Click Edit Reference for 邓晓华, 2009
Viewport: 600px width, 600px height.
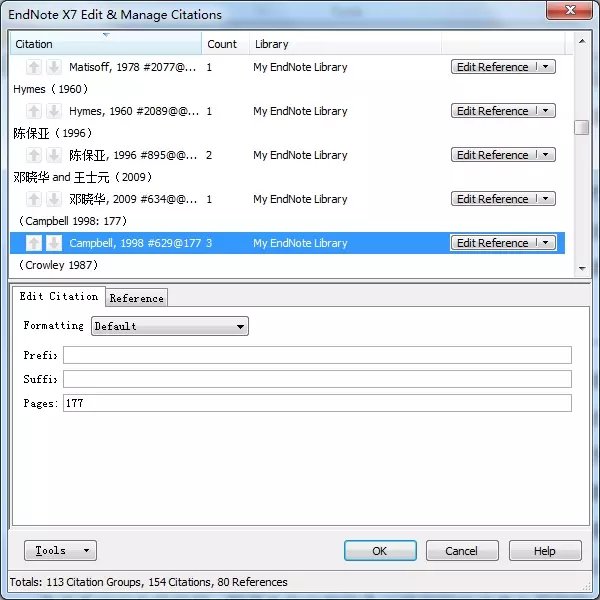(x=494, y=199)
